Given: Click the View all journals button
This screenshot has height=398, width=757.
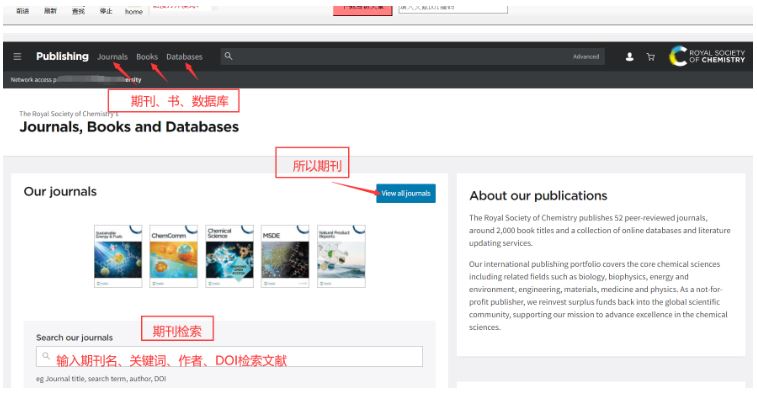Looking at the screenshot, I should tap(406, 193).
